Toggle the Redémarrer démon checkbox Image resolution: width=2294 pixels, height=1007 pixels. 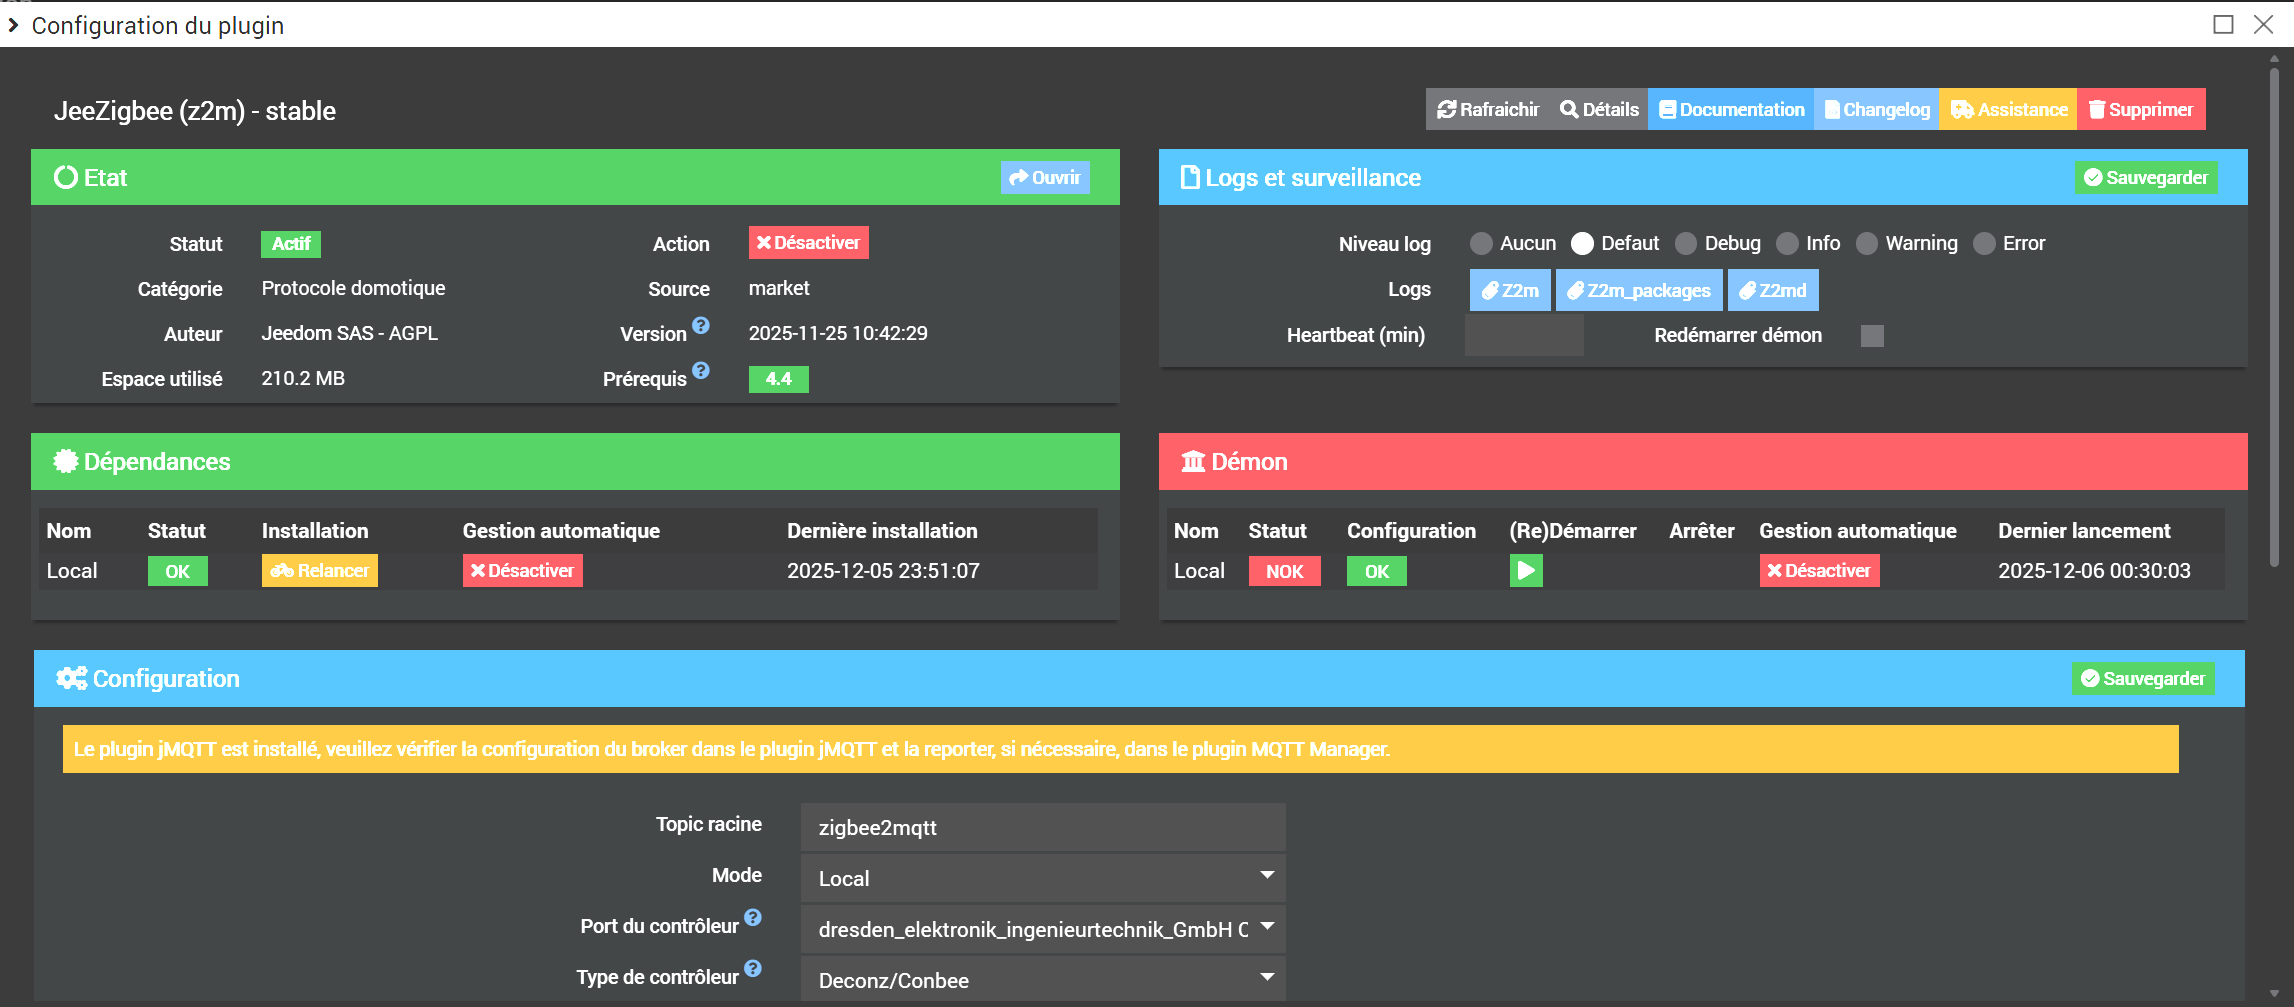pyautogui.click(x=1872, y=336)
